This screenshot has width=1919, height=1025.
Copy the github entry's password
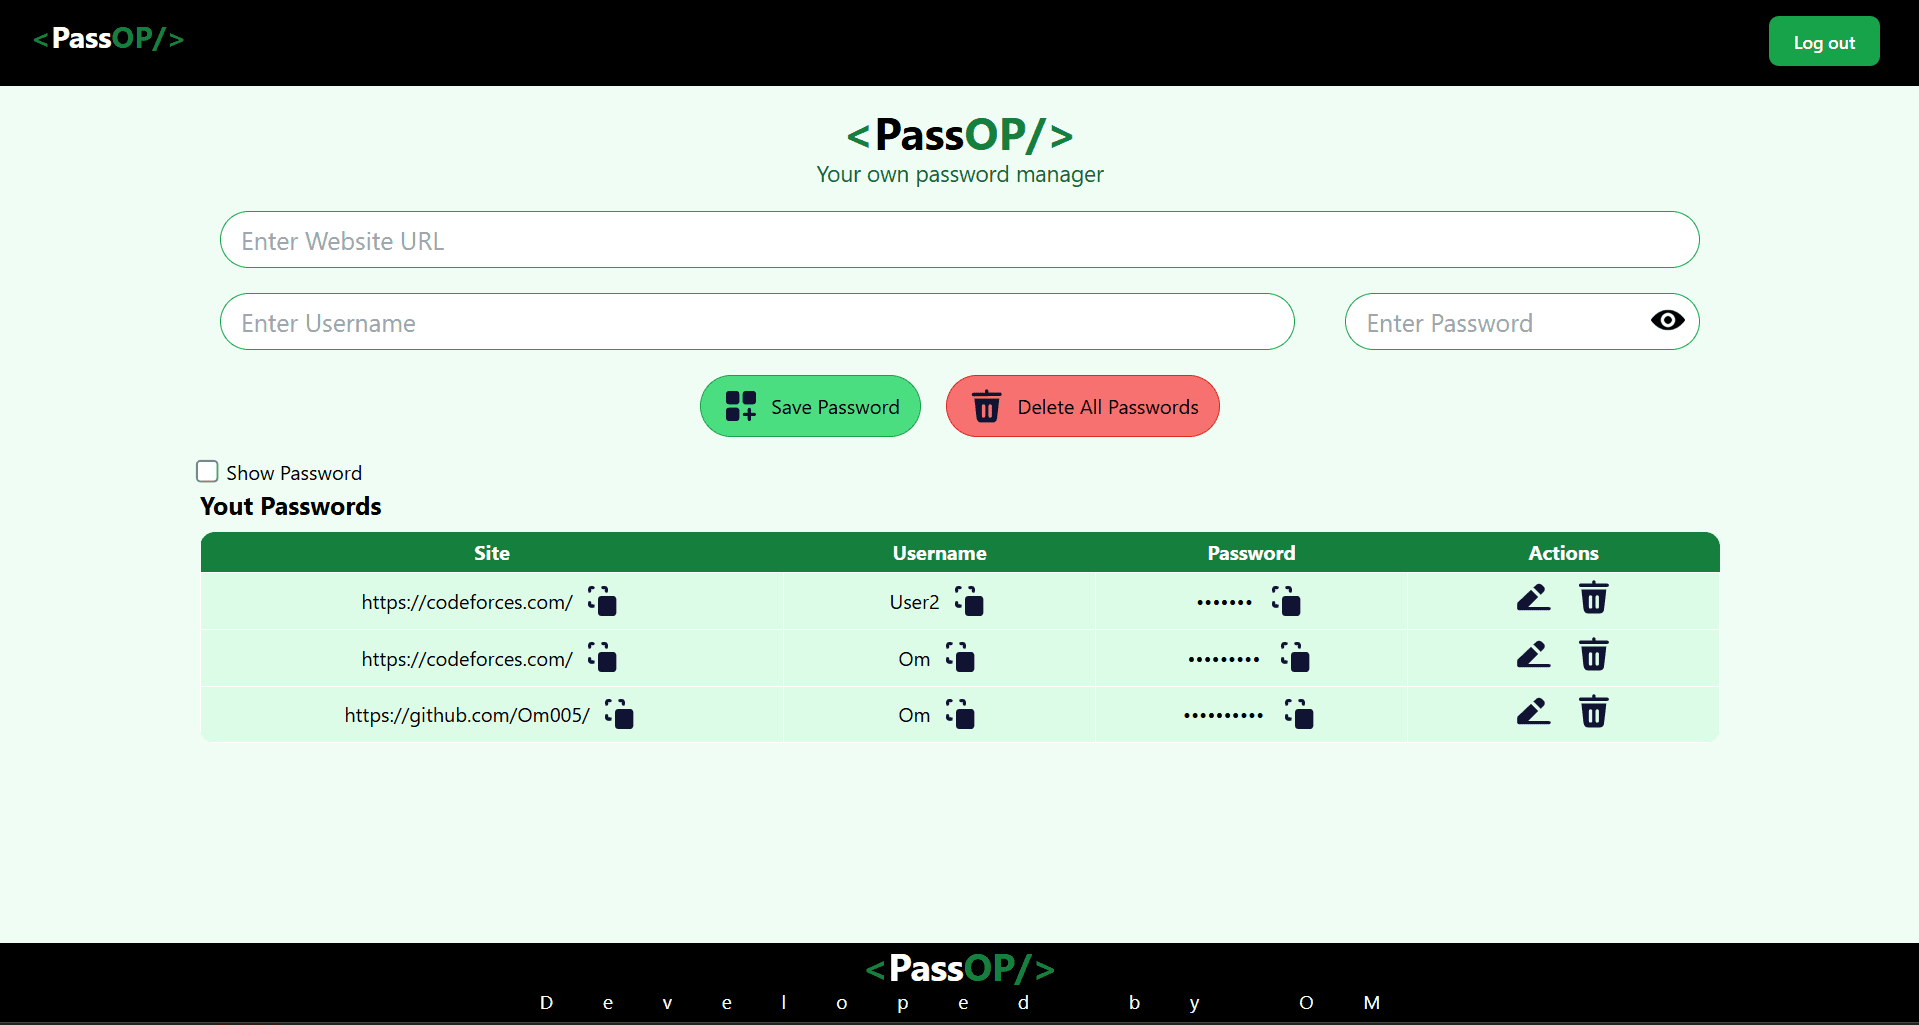(x=1298, y=714)
